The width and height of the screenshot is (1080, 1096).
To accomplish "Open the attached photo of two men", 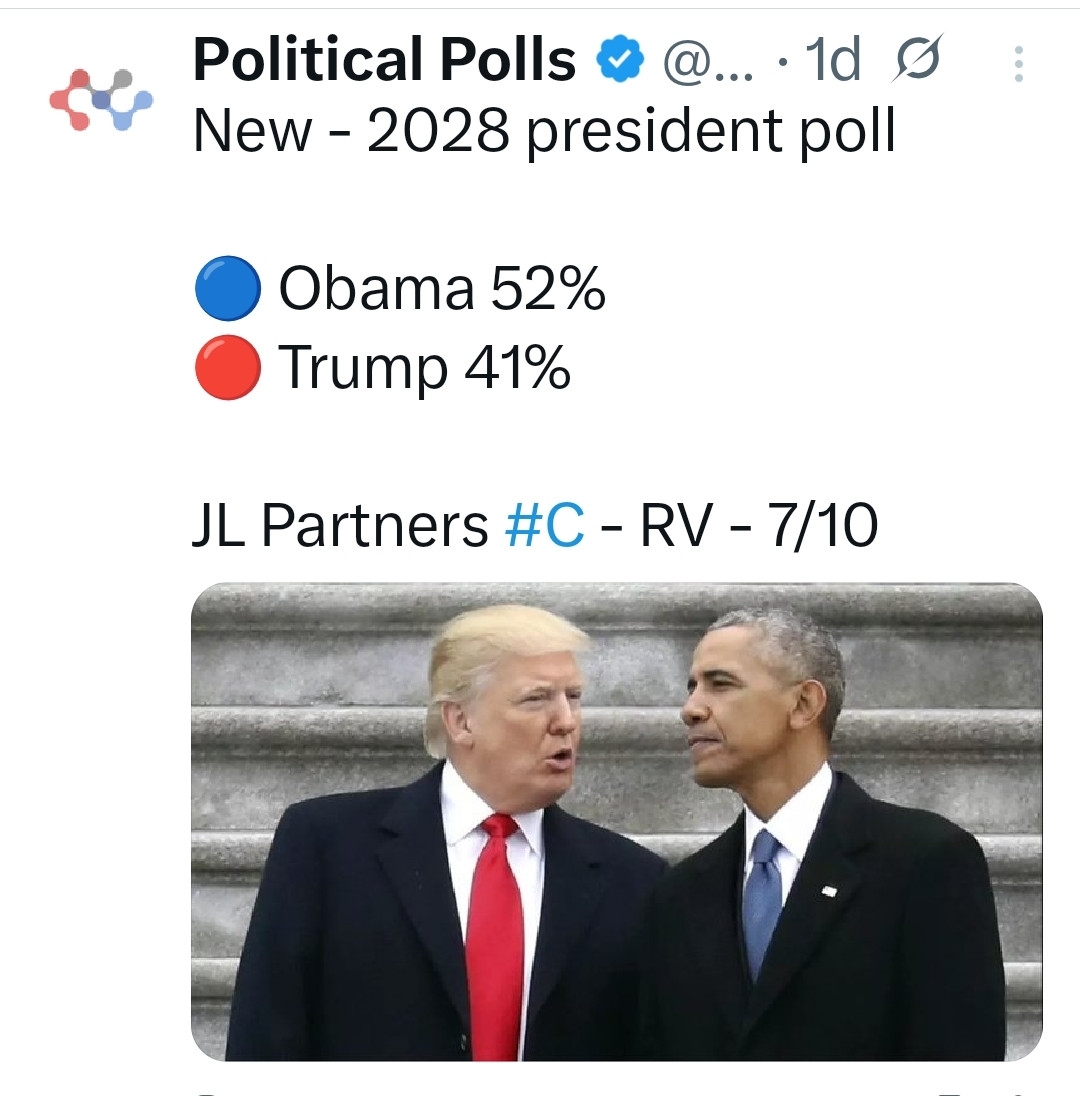I will coord(616,820).
